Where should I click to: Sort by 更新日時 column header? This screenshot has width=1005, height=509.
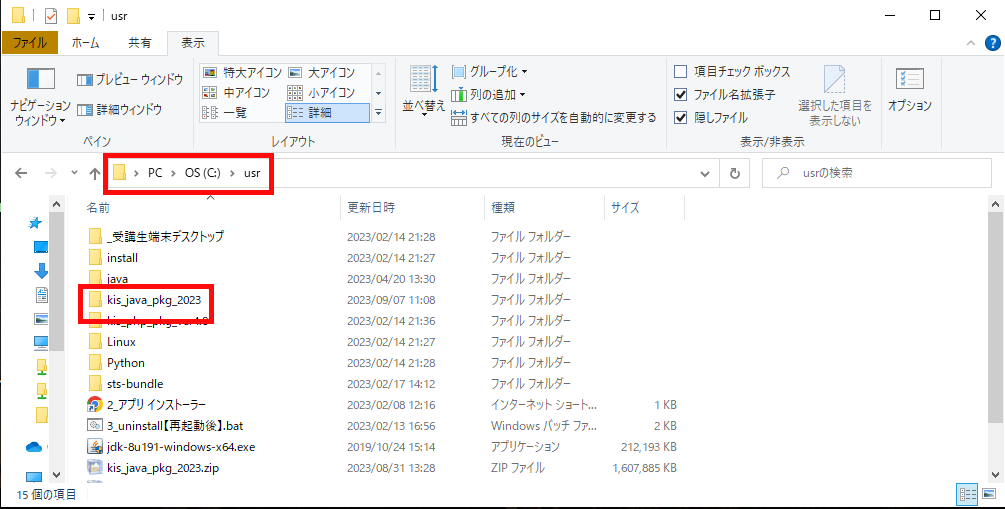coord(371,208)
